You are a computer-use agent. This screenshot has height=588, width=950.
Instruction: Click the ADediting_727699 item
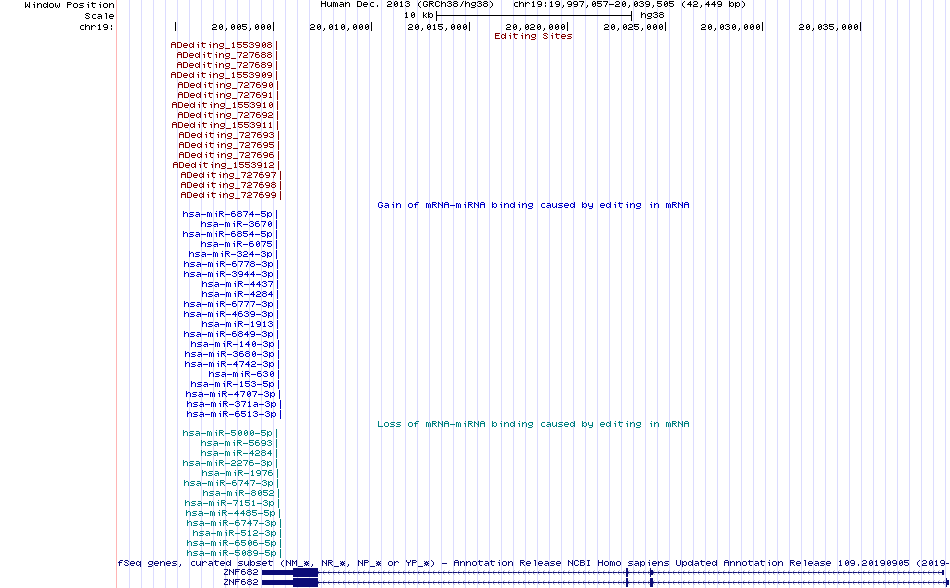[x=228, y=195]
